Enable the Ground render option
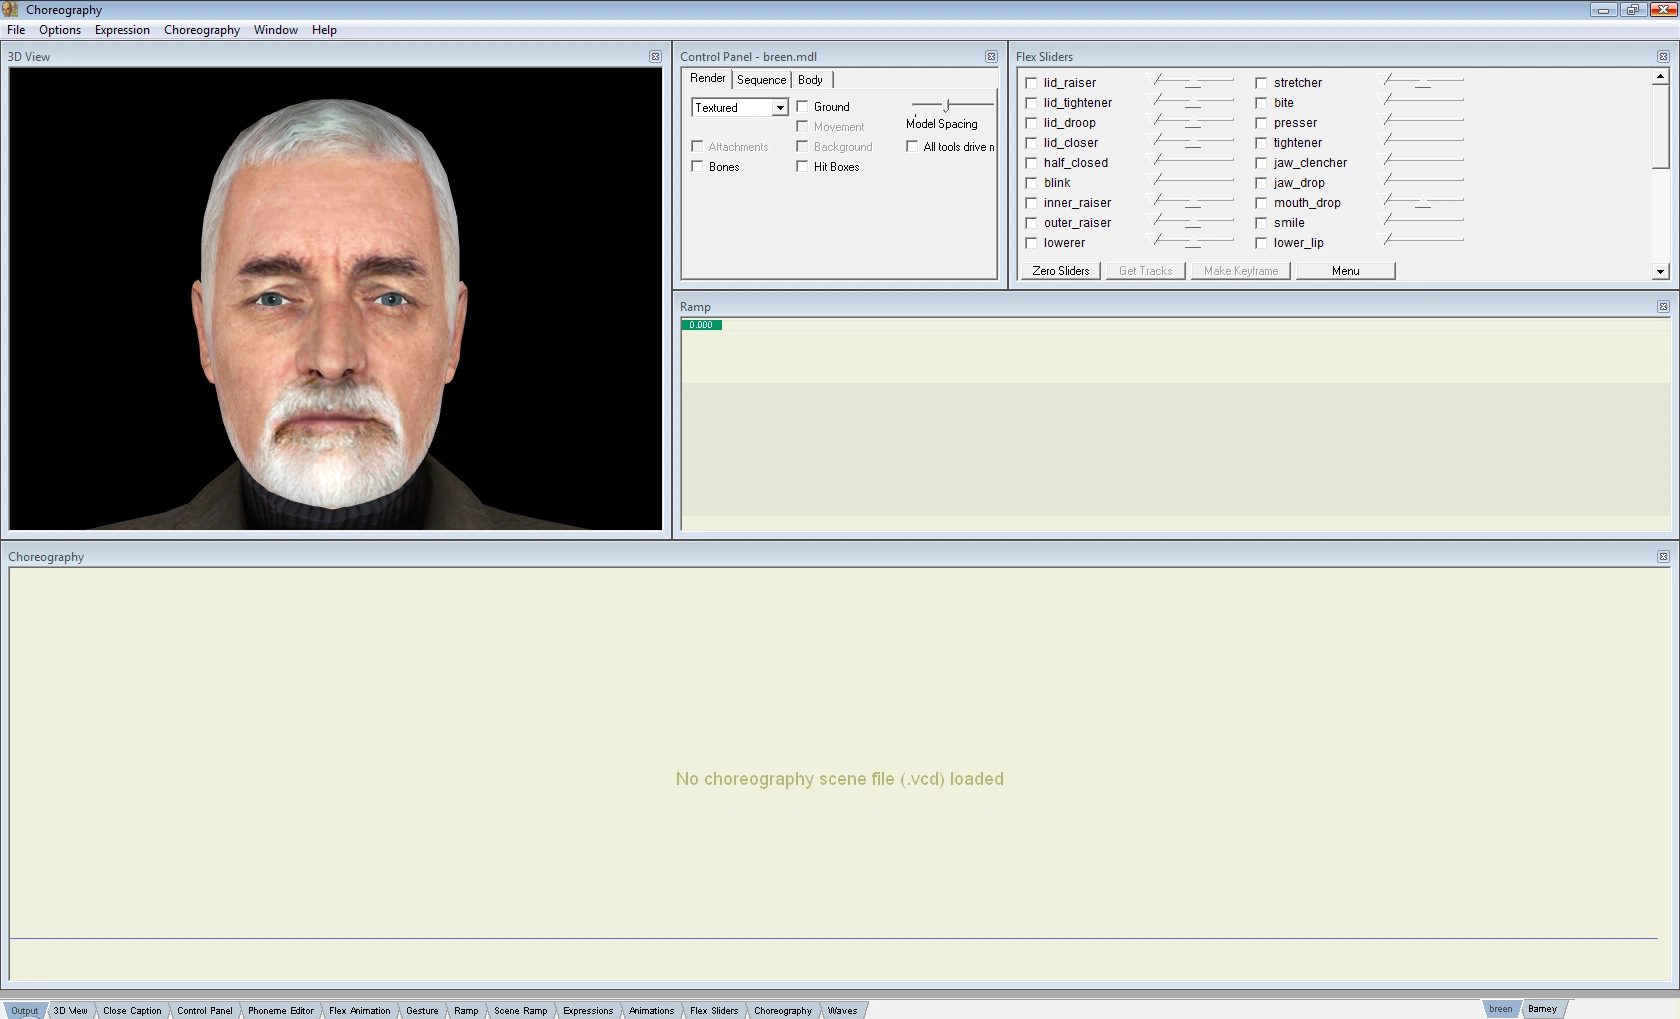1680x1019 pixels. click(x=802, y=106)
